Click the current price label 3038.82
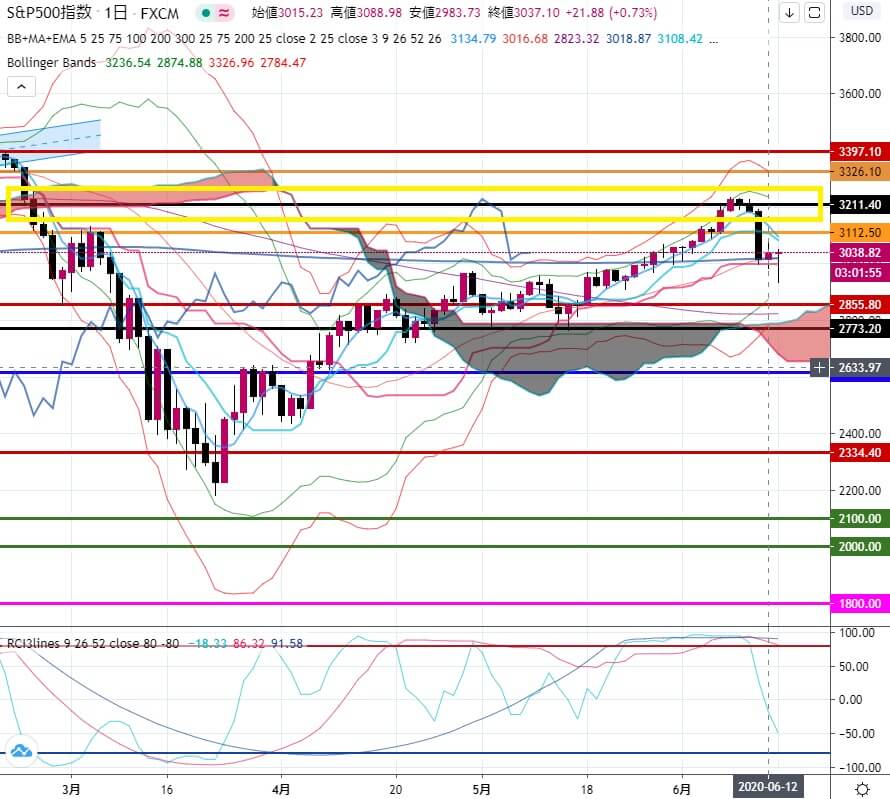This screenshot has width=890, height=799. pos(860,253)
